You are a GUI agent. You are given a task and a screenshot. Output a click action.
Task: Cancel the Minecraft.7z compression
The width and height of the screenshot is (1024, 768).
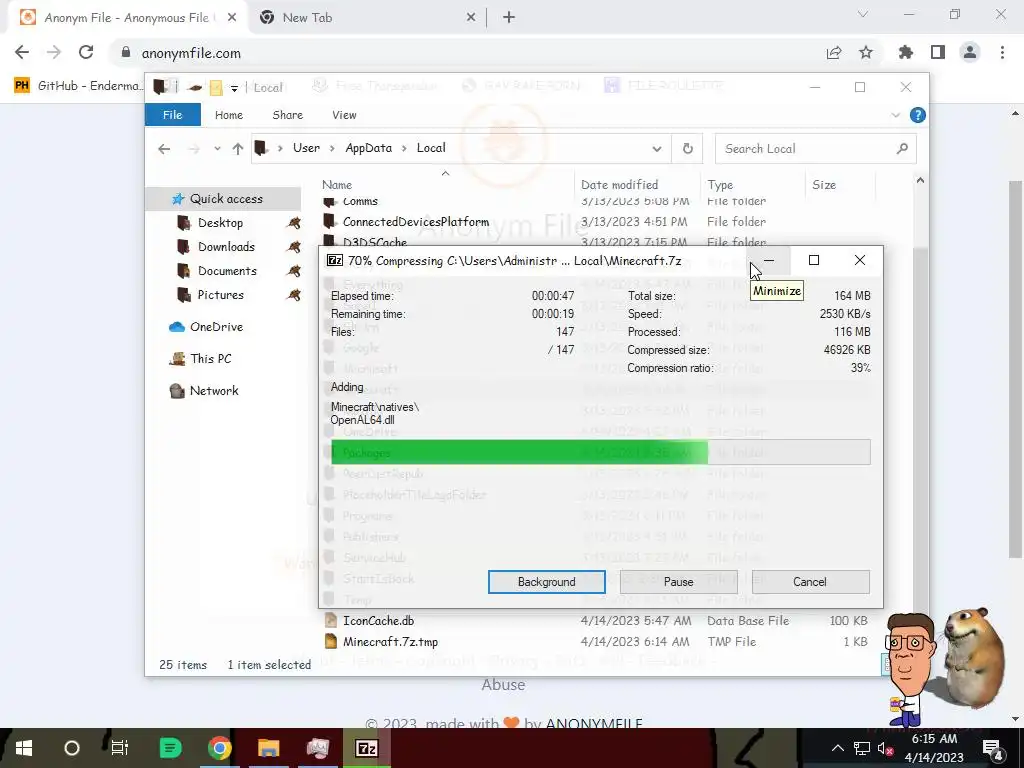click(x=810, y=582)
